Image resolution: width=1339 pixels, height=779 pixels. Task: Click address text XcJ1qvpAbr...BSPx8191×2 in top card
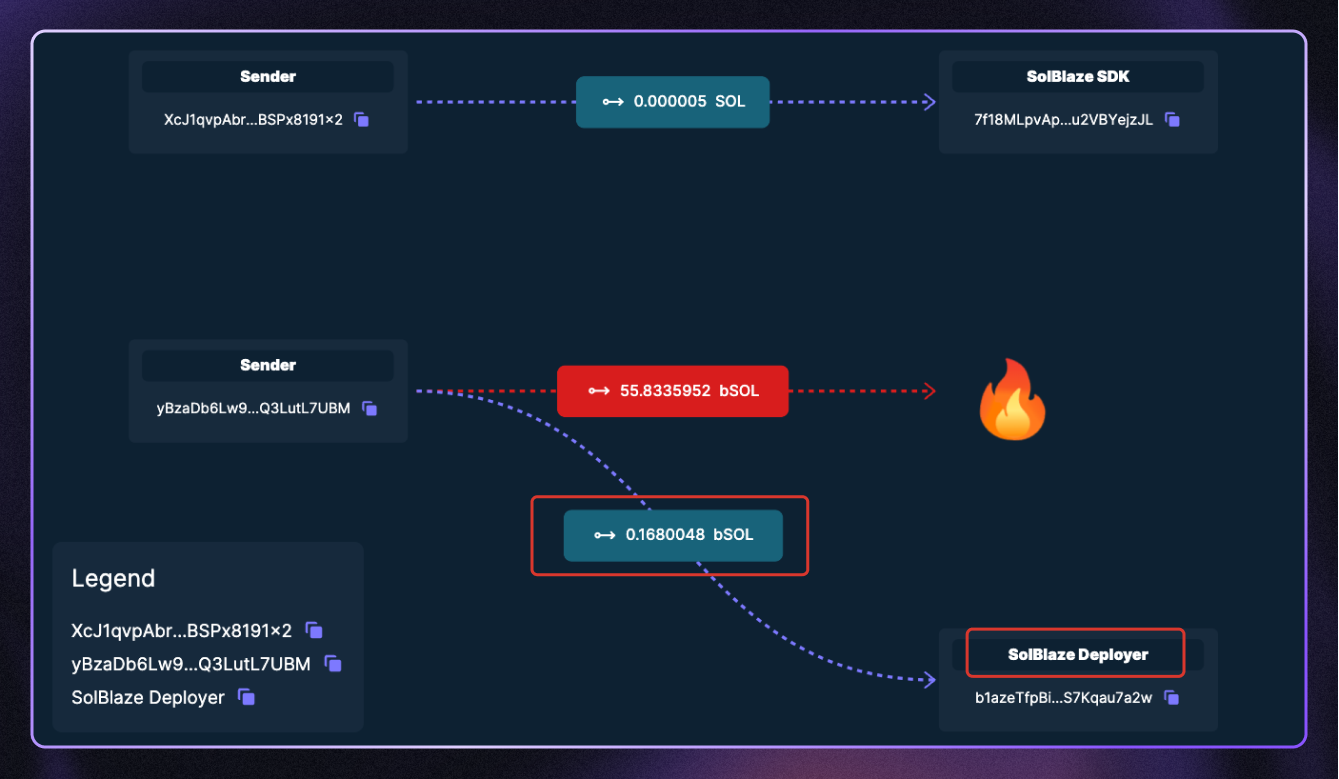254,120
